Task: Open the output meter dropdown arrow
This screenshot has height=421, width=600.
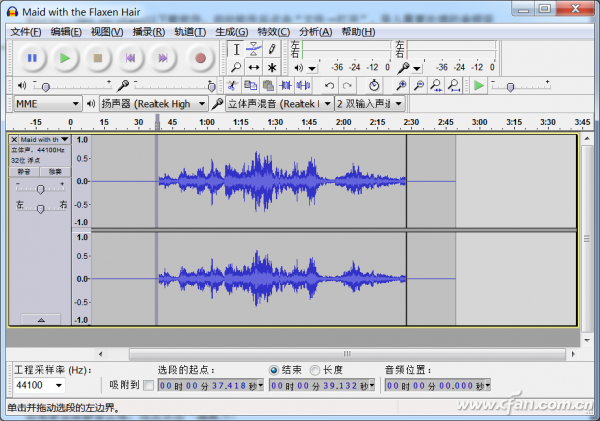Action: click(312, 69)
